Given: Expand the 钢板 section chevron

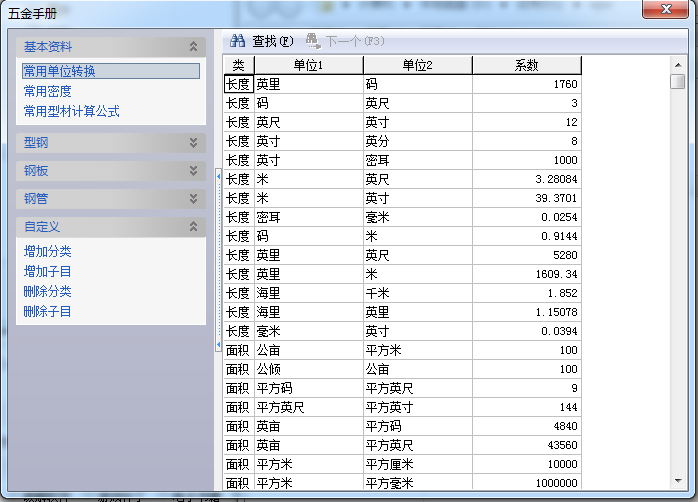Looking at the screenshot, I should coord(193,170).
